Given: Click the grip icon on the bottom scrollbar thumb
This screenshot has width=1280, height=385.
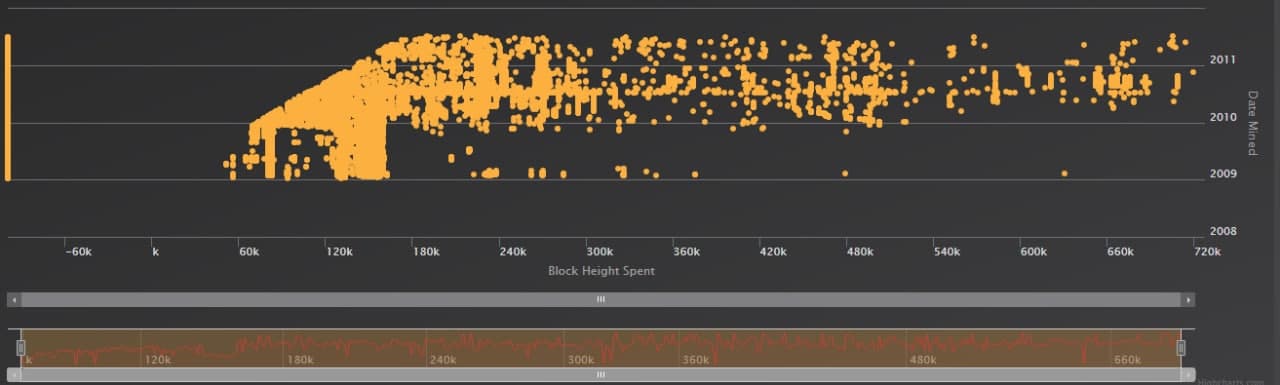Looking at the screenshot, I should (x=601, y=375).
